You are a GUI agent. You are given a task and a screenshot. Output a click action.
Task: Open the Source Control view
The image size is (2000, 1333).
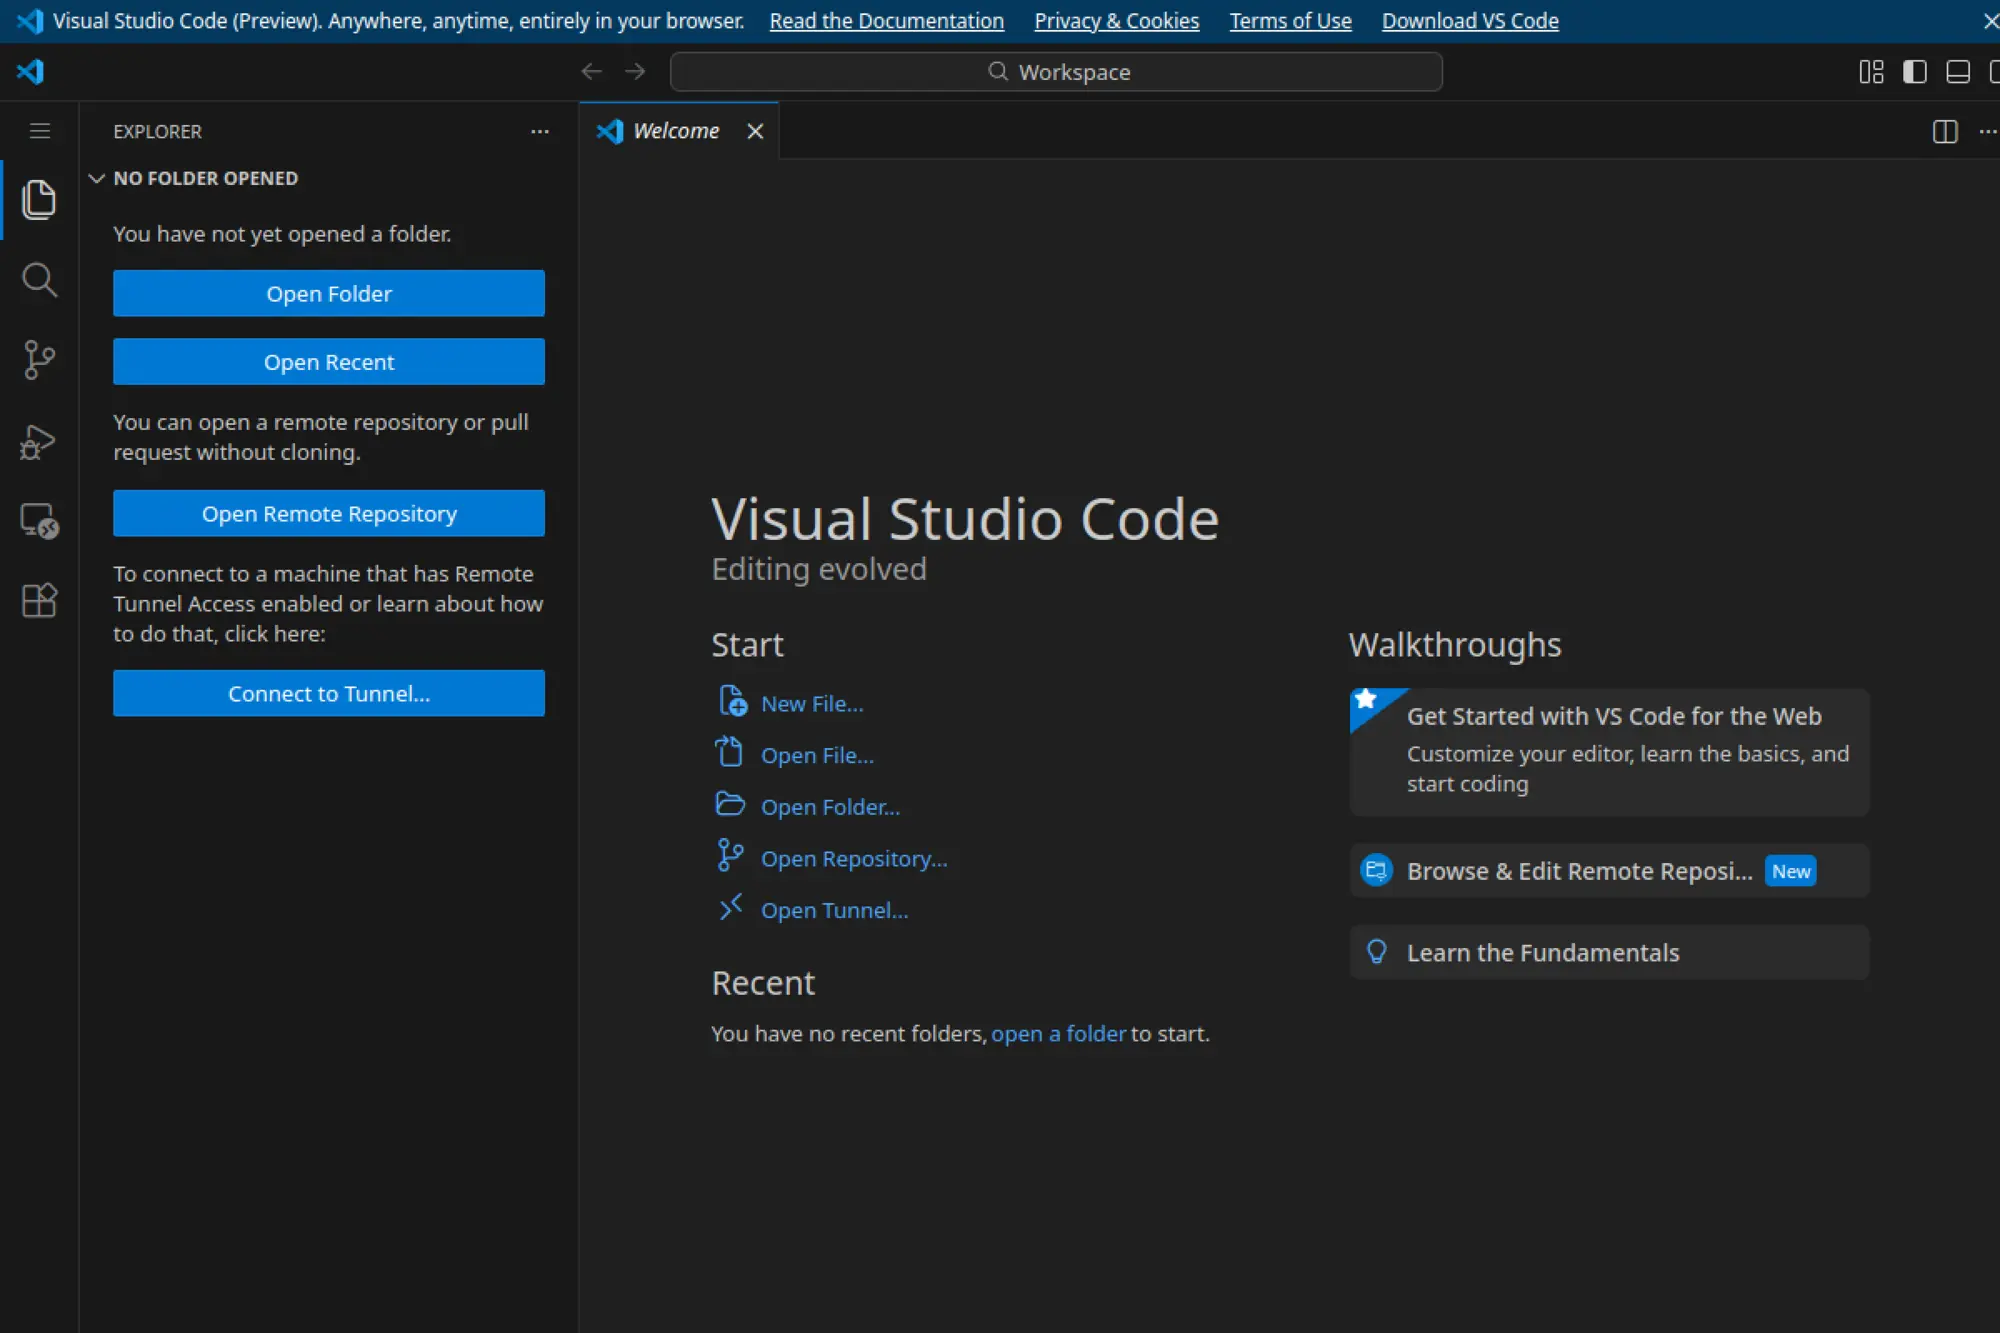tap(39, 360)
